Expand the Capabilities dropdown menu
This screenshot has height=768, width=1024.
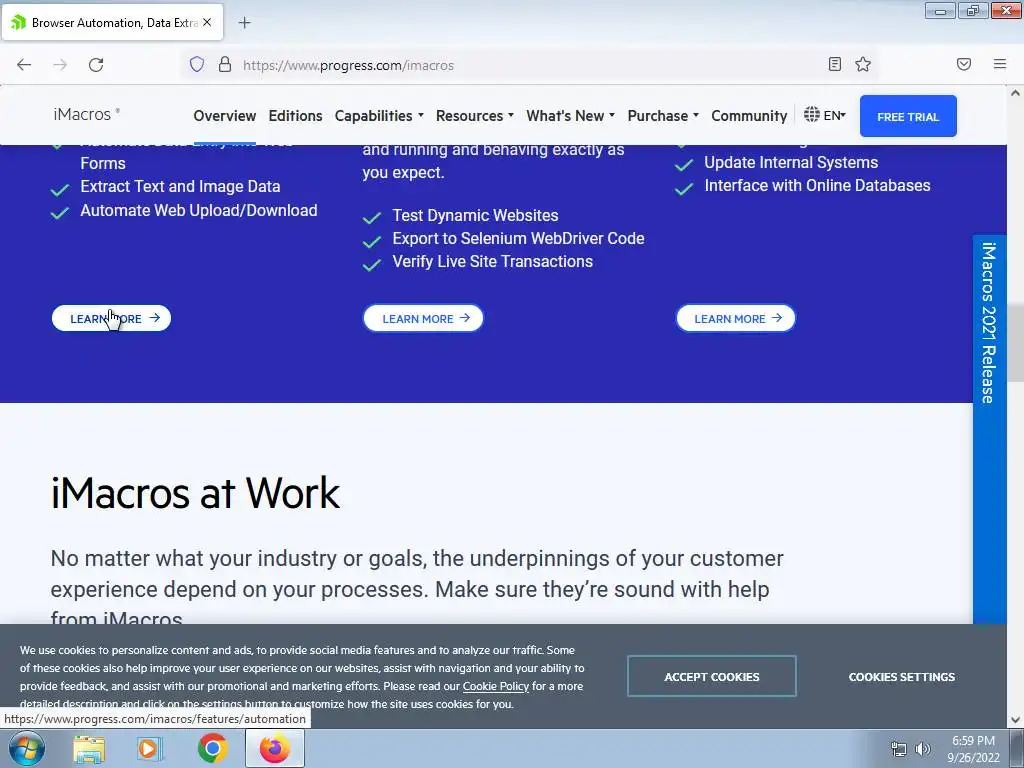click(379, 116)
